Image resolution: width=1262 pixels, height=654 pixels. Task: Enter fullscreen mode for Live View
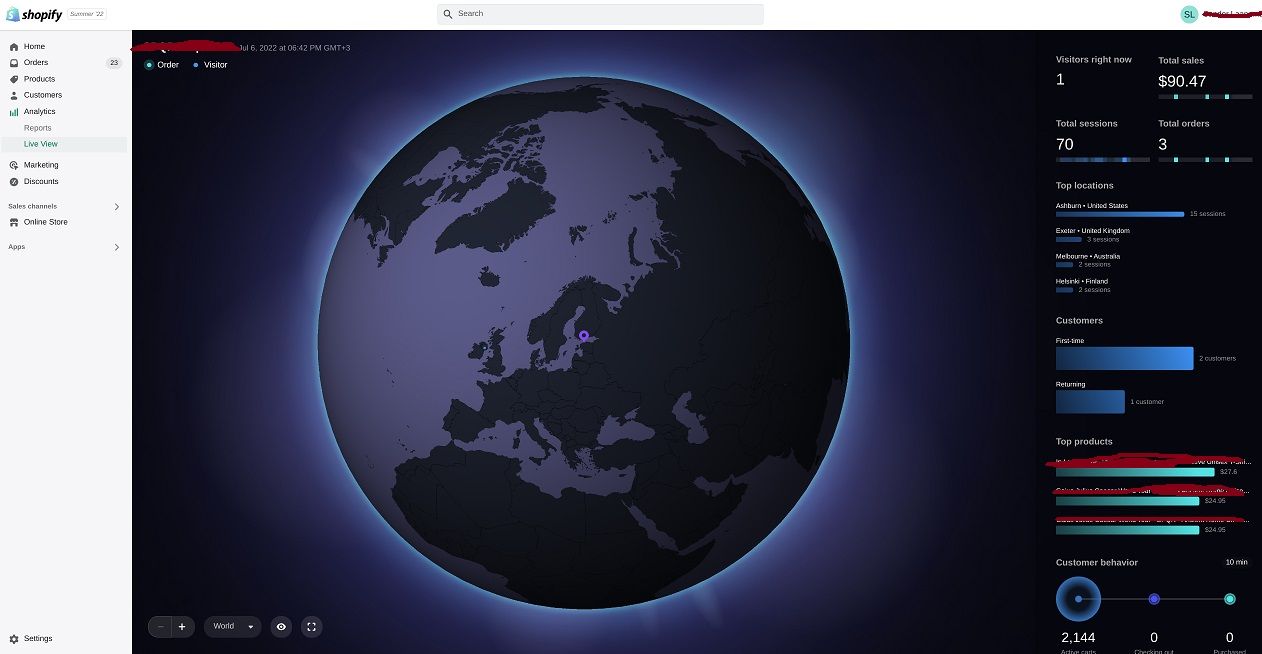click(312, 627)
